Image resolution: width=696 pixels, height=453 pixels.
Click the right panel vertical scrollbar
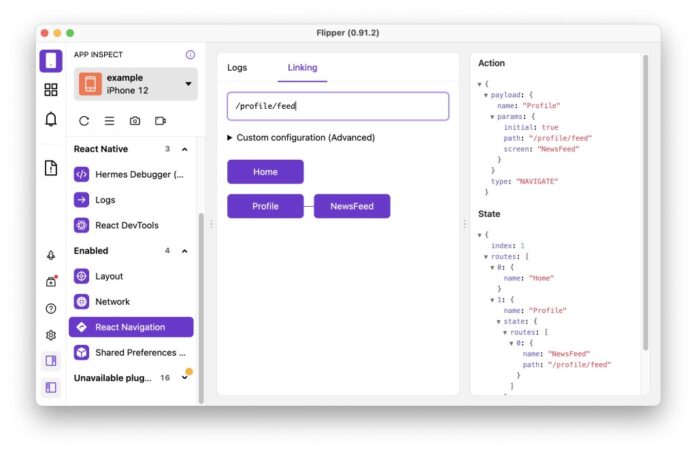point(645,203)
